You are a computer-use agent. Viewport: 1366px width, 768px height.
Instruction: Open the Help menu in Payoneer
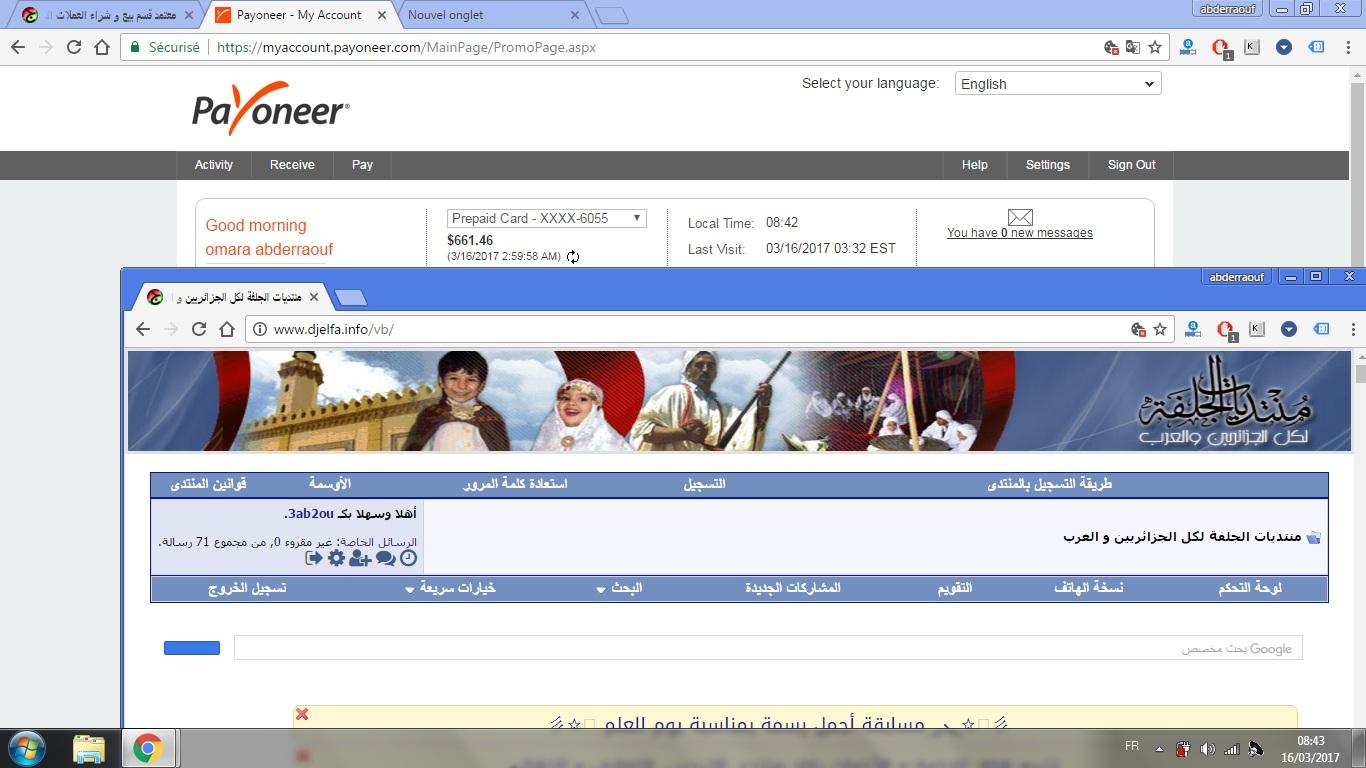pyautogui.click(x=975, y=165)
